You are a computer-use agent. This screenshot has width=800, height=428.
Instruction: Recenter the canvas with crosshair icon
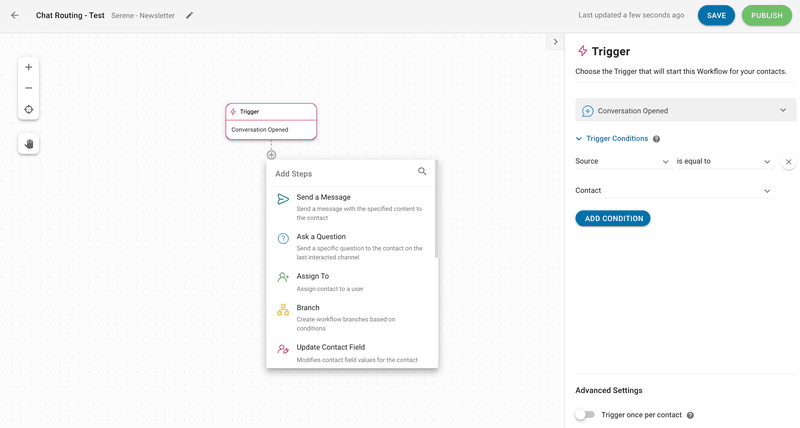pyautogui.click(x=29, y=109)
